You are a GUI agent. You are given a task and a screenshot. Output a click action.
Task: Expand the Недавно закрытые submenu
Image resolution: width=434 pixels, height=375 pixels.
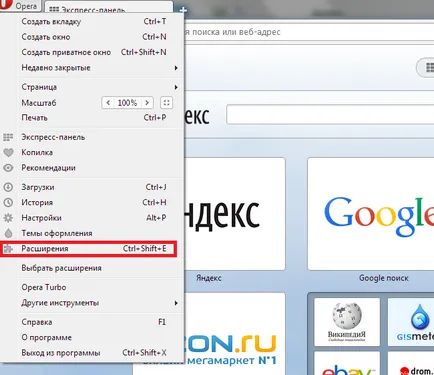[x=92, y=68]
